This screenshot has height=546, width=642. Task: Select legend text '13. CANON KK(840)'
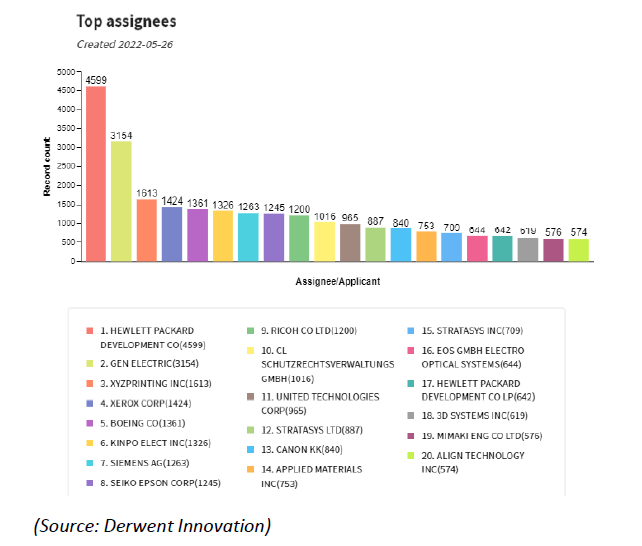pos(302,449)
